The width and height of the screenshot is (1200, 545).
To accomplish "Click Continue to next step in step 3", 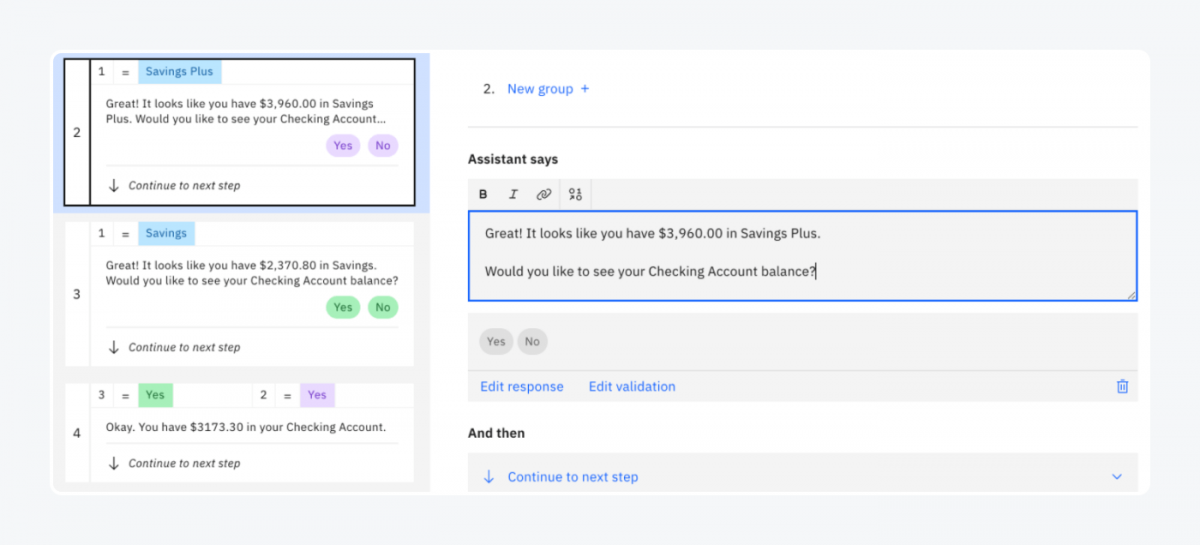I will pyautogui.click(x=184, y=347).
